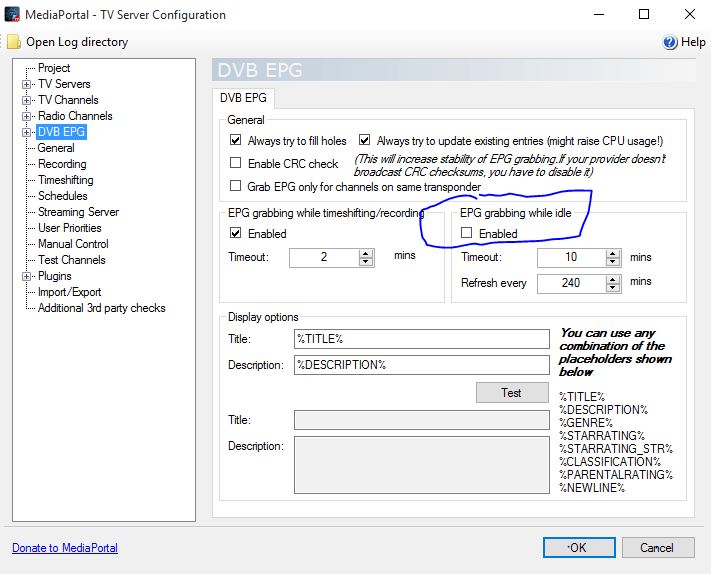
Task: Click the empty Description test output box
Action: click(422, 465)
